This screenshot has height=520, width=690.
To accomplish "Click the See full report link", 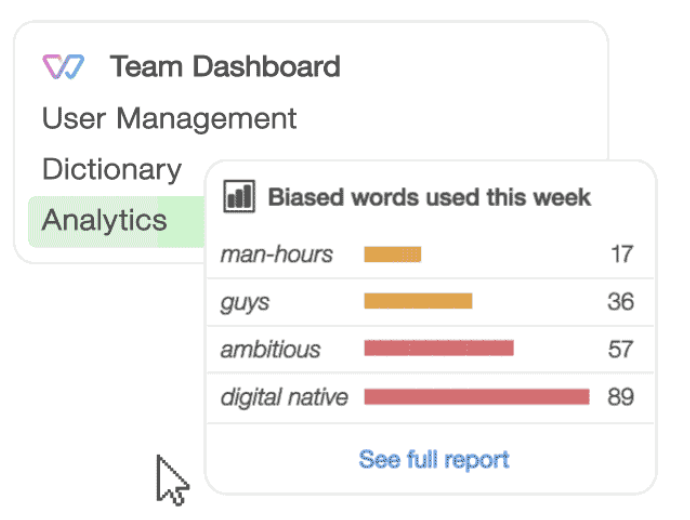I will coord(434,459).
